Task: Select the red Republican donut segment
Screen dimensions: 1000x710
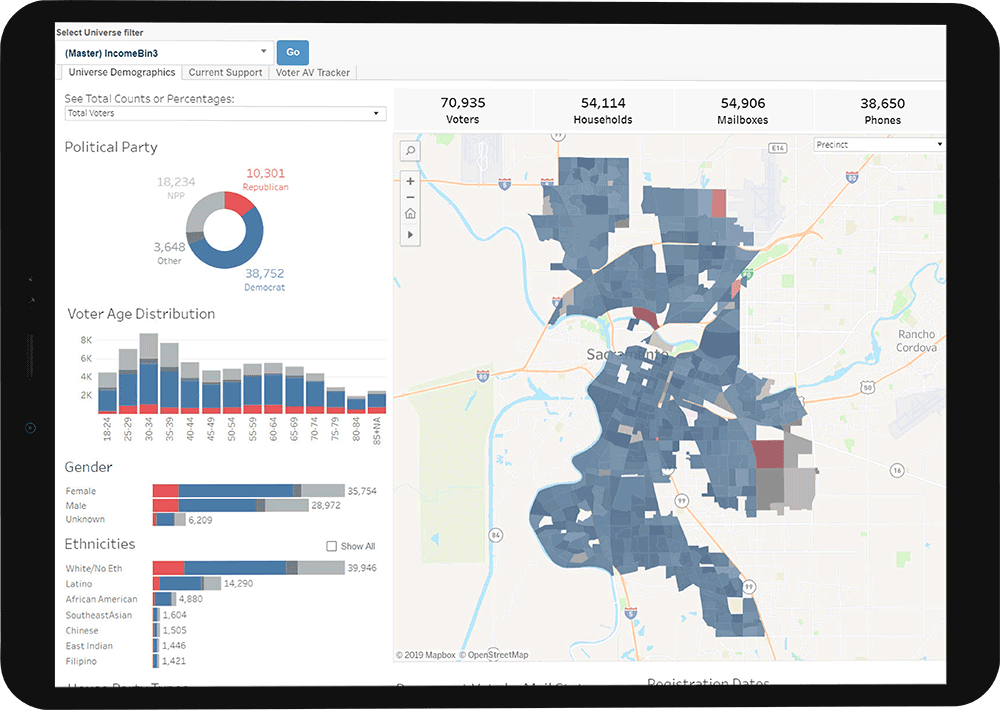Action: [239, 202]
